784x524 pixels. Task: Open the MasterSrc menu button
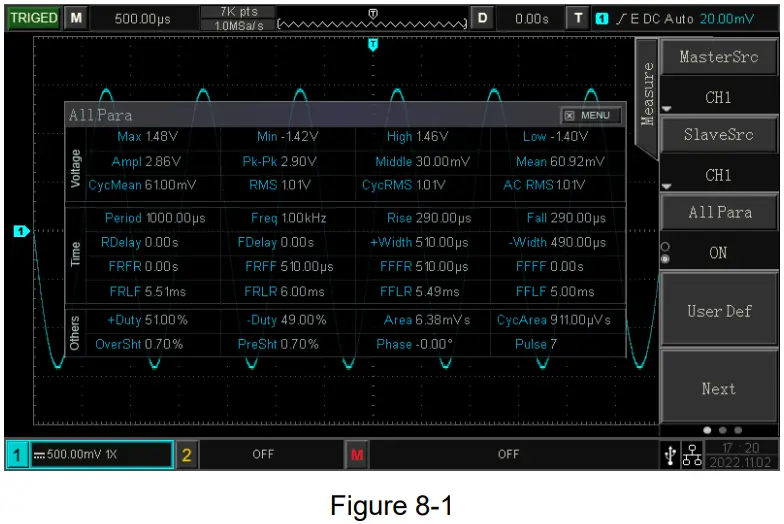[x=718, y=56]
